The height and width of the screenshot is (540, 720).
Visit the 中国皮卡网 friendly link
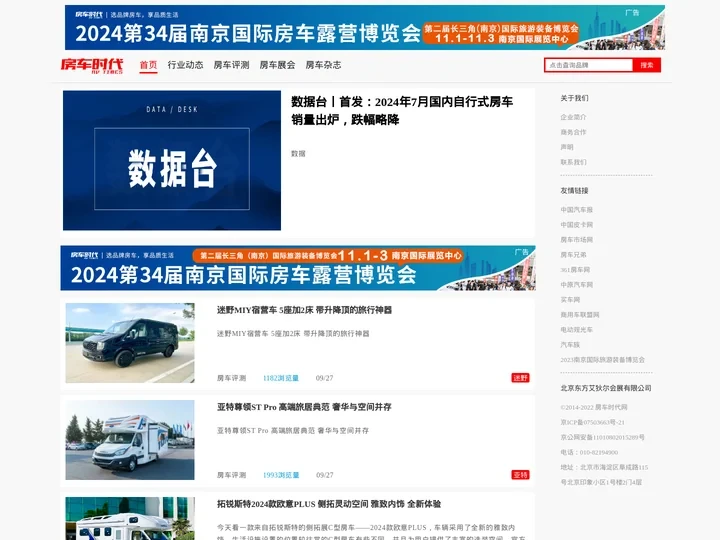click(576, 225)
